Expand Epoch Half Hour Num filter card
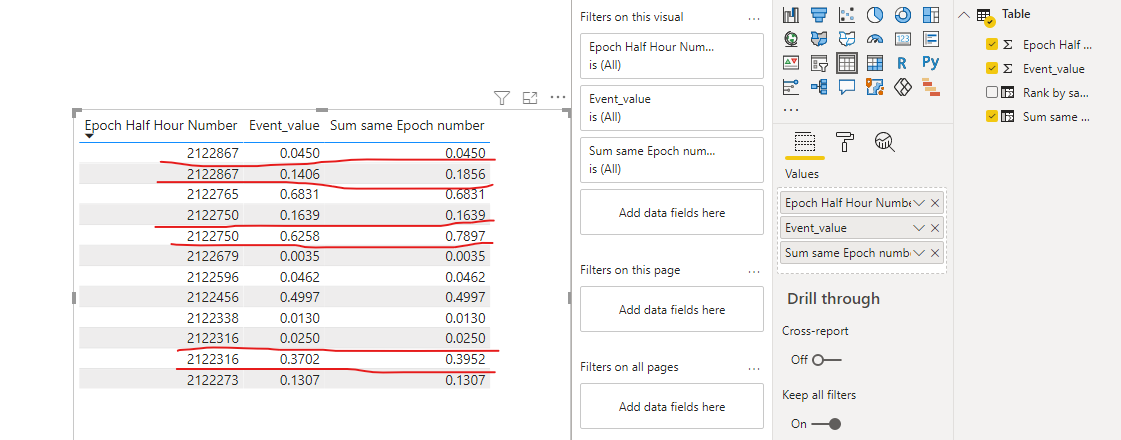 672,56
